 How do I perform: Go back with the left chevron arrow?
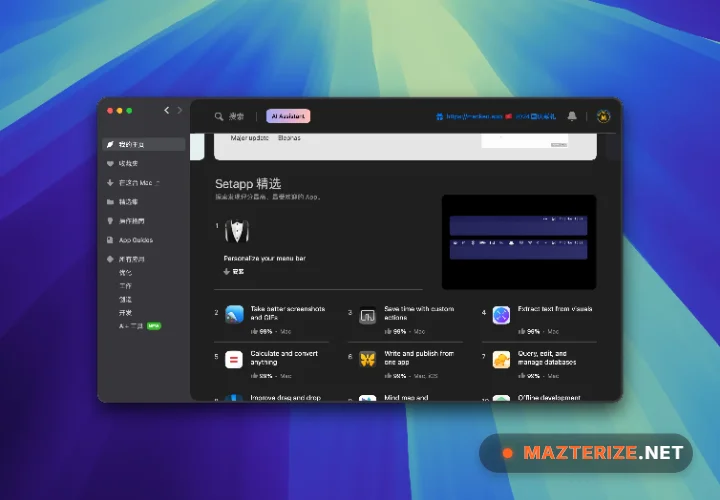(167, 110)
